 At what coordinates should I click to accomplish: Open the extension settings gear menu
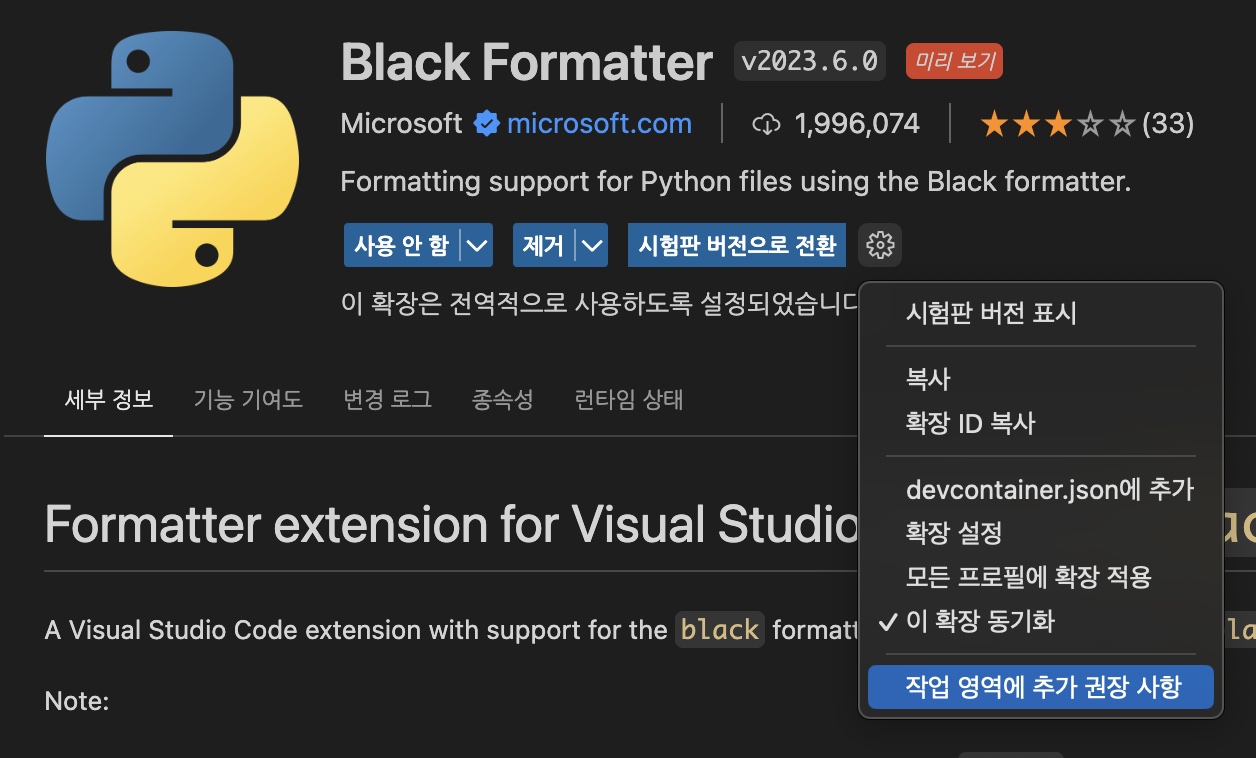880,245
